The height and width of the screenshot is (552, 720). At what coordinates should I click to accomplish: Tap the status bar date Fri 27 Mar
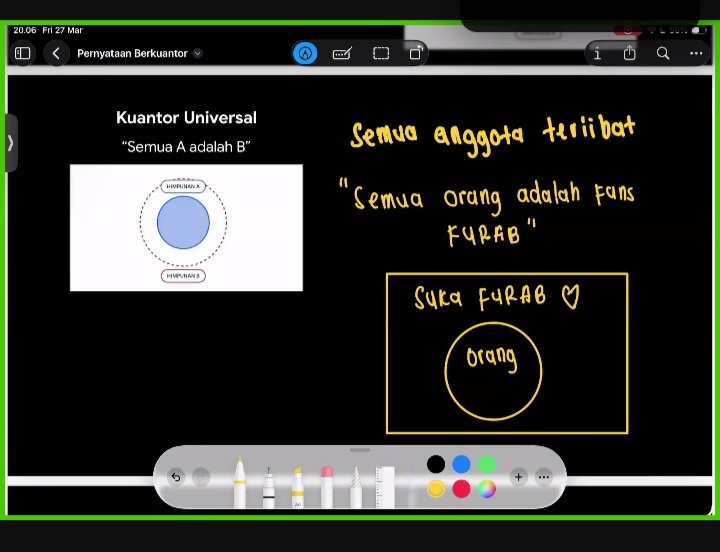(62, 30)
